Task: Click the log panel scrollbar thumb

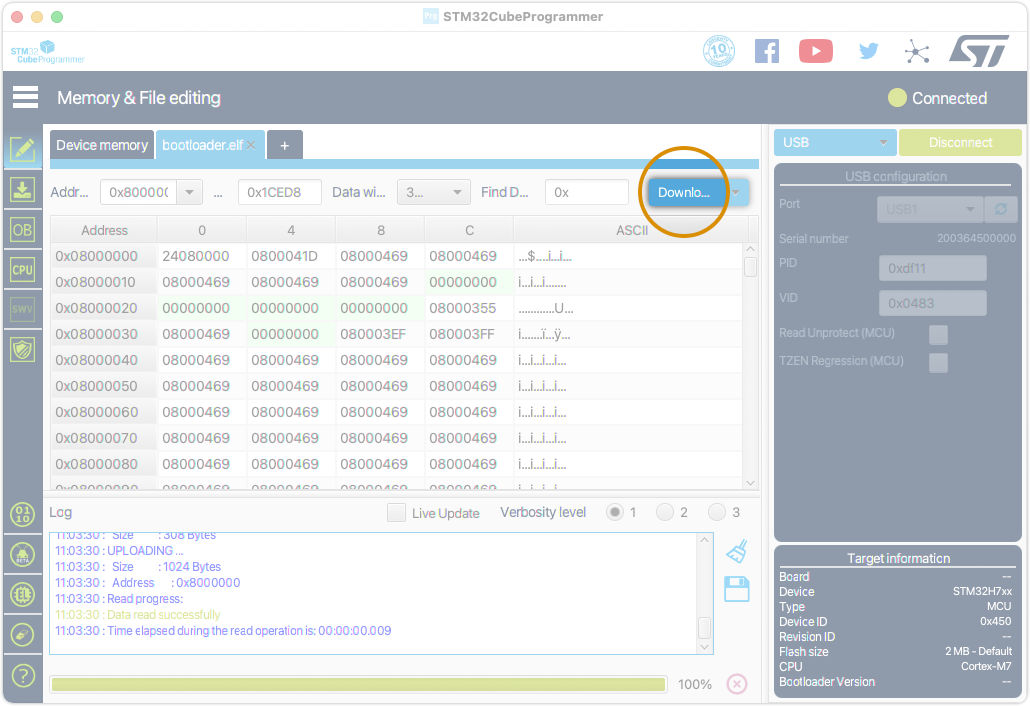Action: [x=704, y=627]
